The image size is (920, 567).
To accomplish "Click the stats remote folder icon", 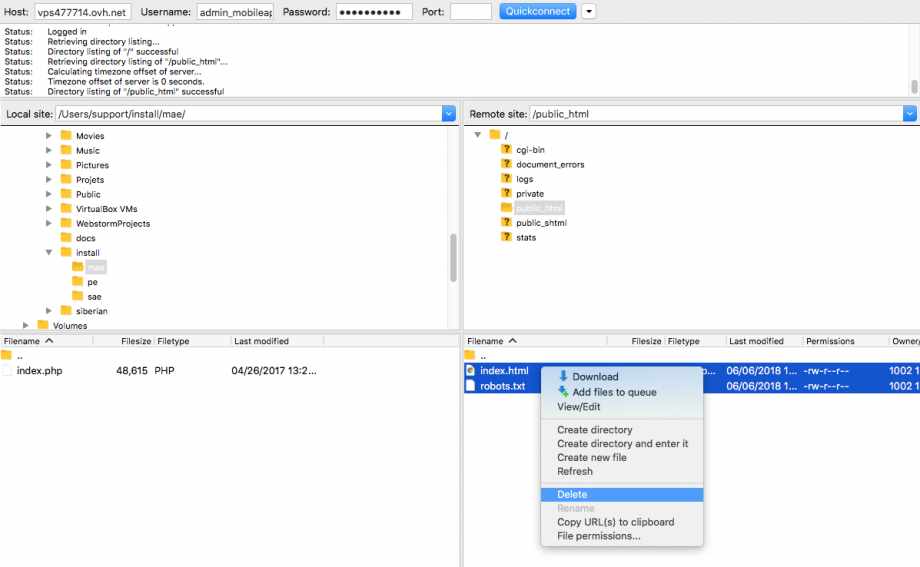I will [506, 237].
